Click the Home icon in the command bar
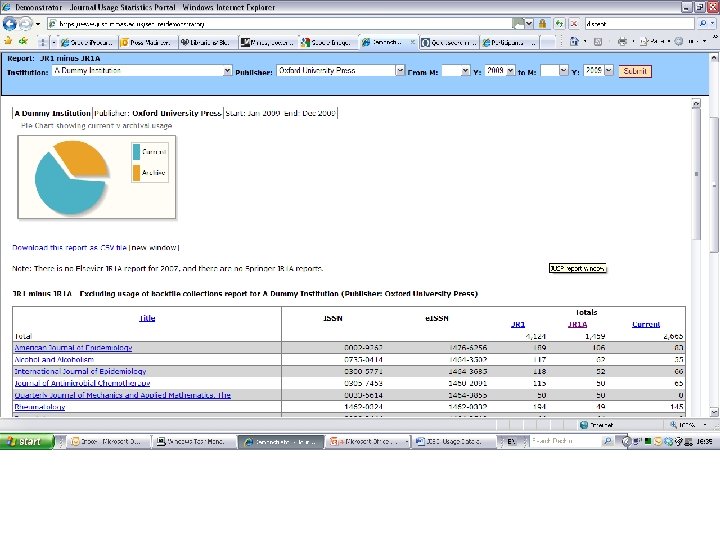Viewport: 720px width, 540px height. pyautogui.click(x=574, y=42)
